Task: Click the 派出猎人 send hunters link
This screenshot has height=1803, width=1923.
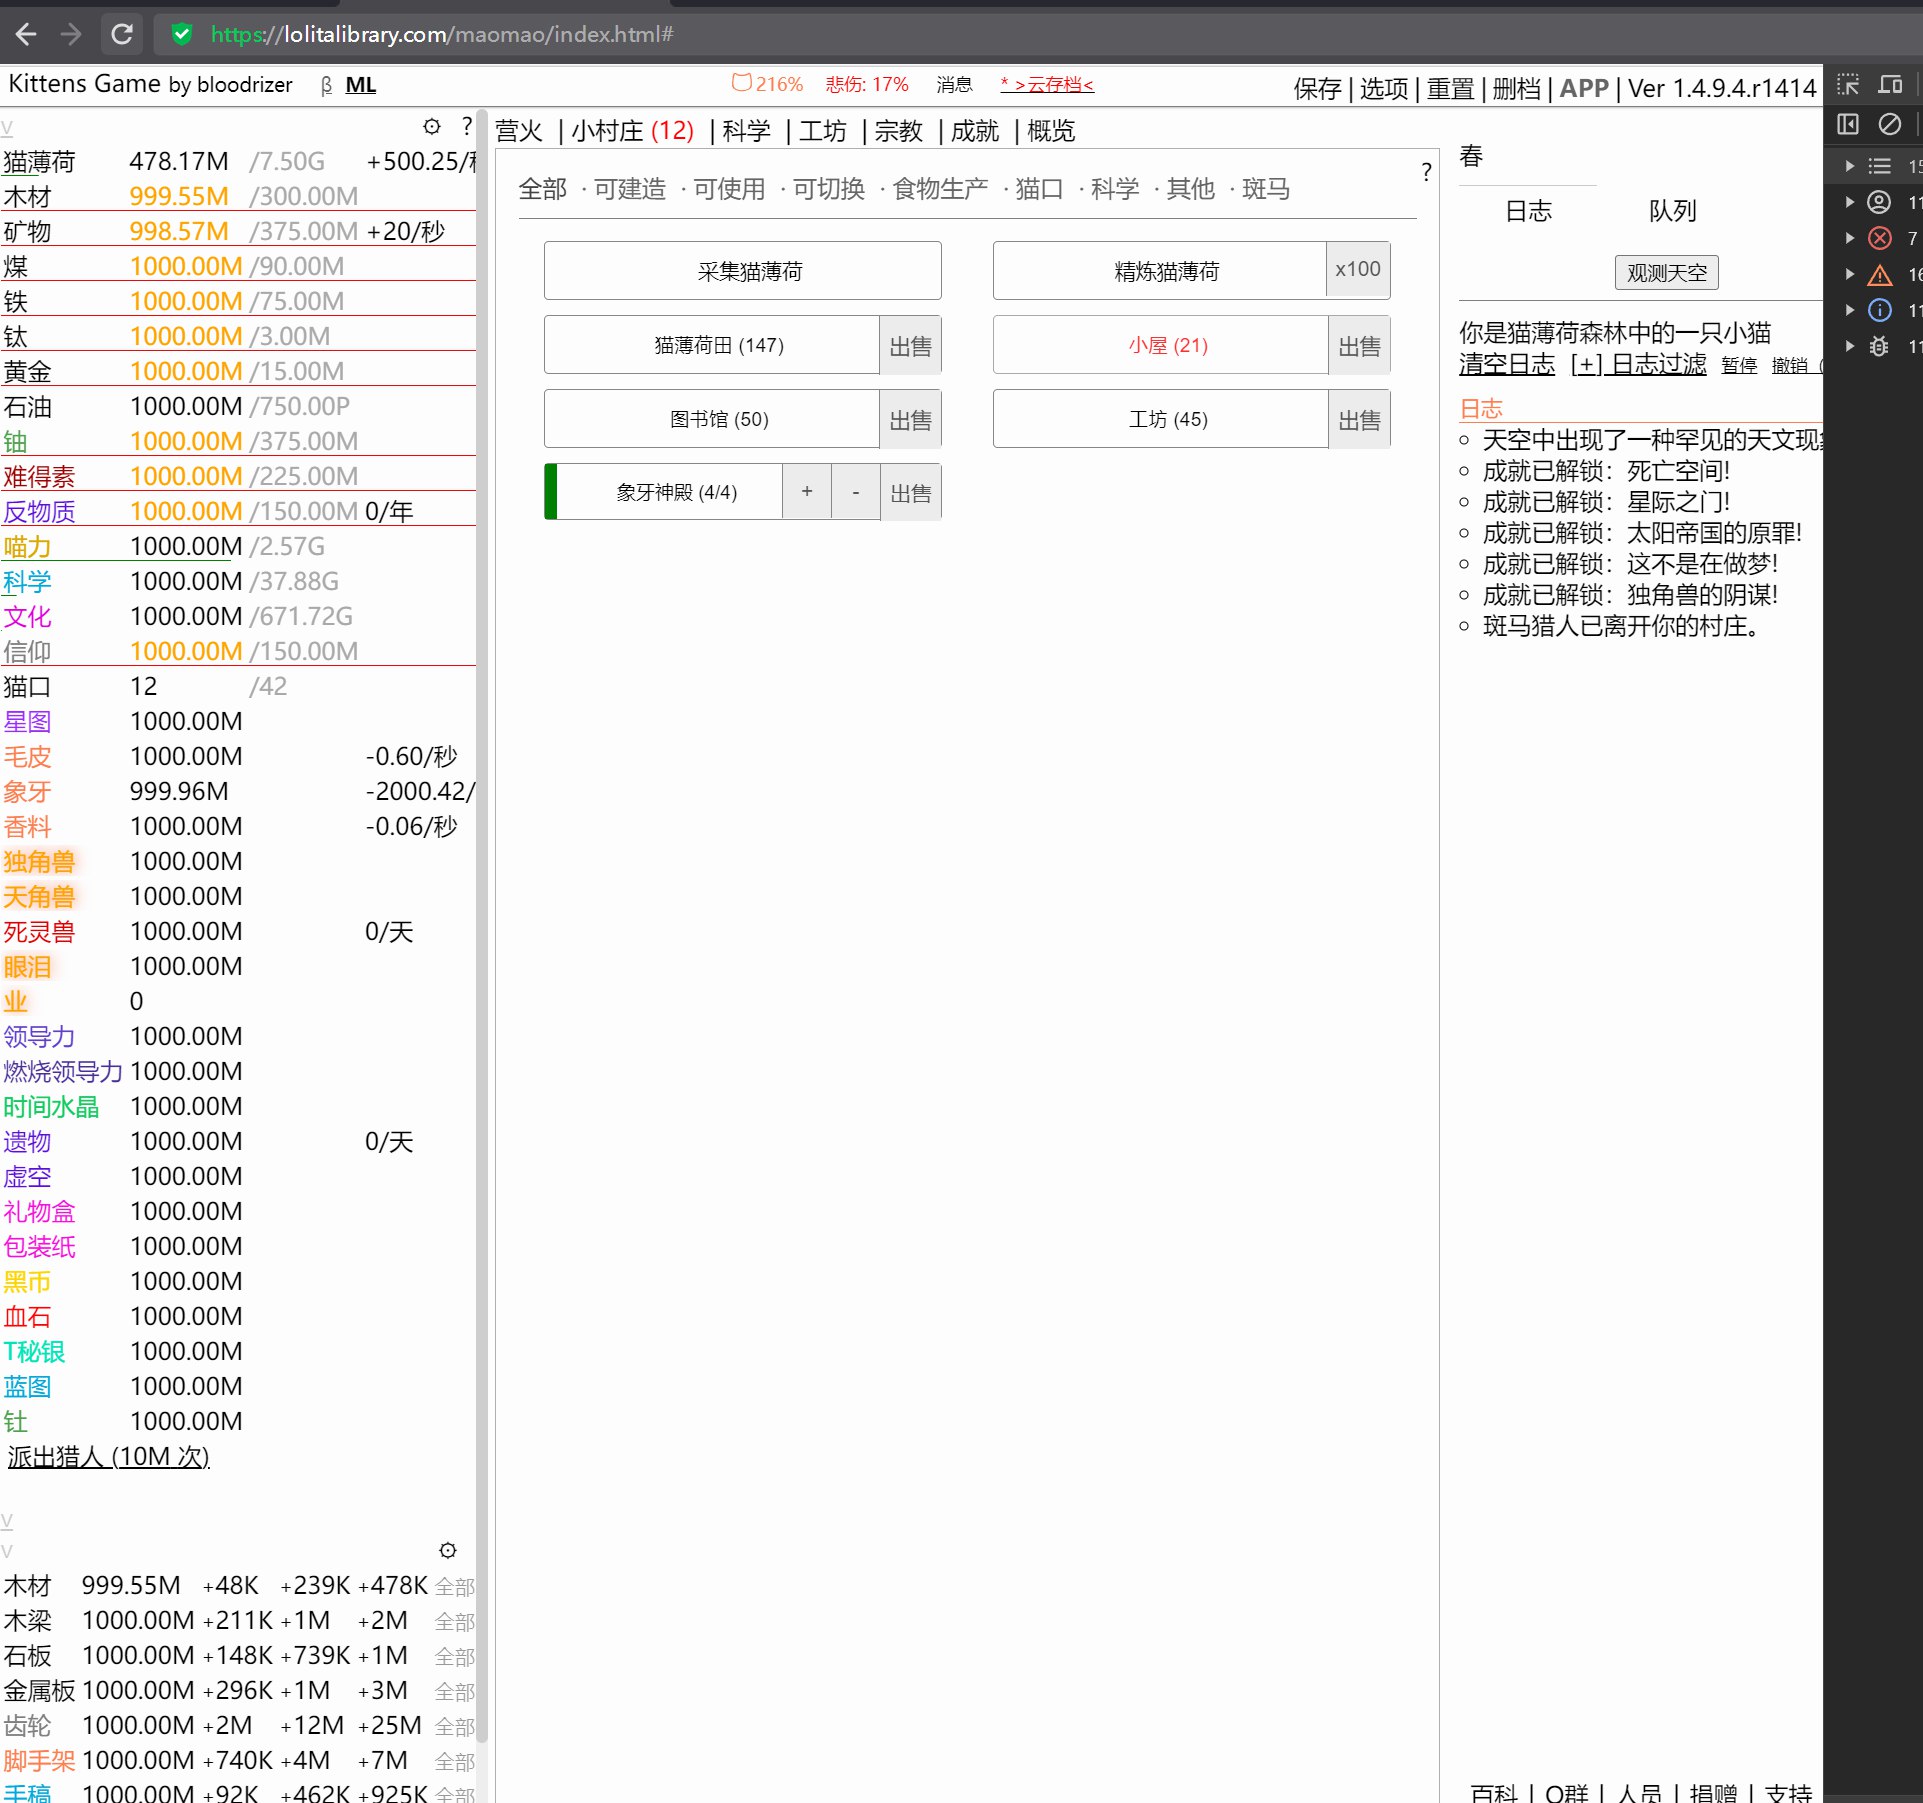Action: 109,1457
